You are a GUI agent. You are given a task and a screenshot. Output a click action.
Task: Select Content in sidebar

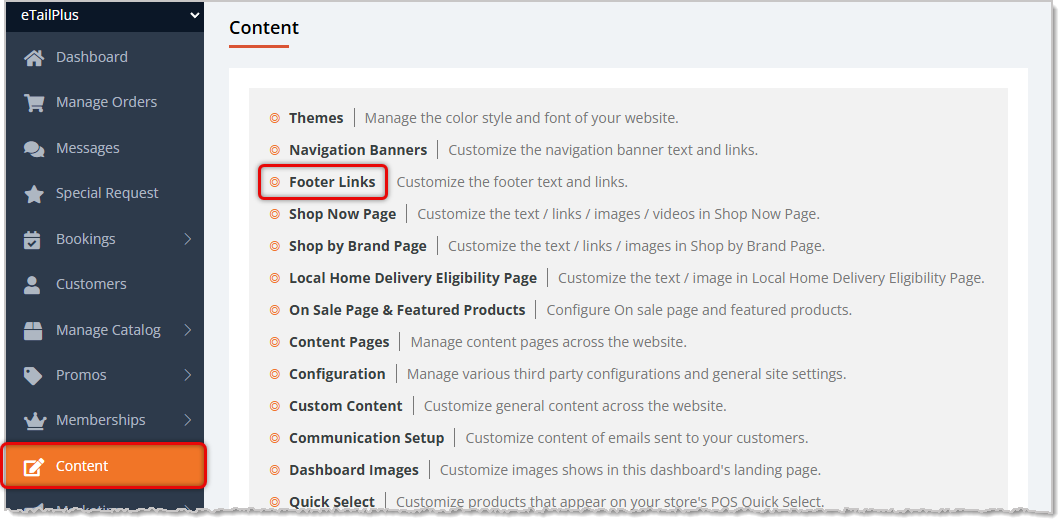point(104,466)
